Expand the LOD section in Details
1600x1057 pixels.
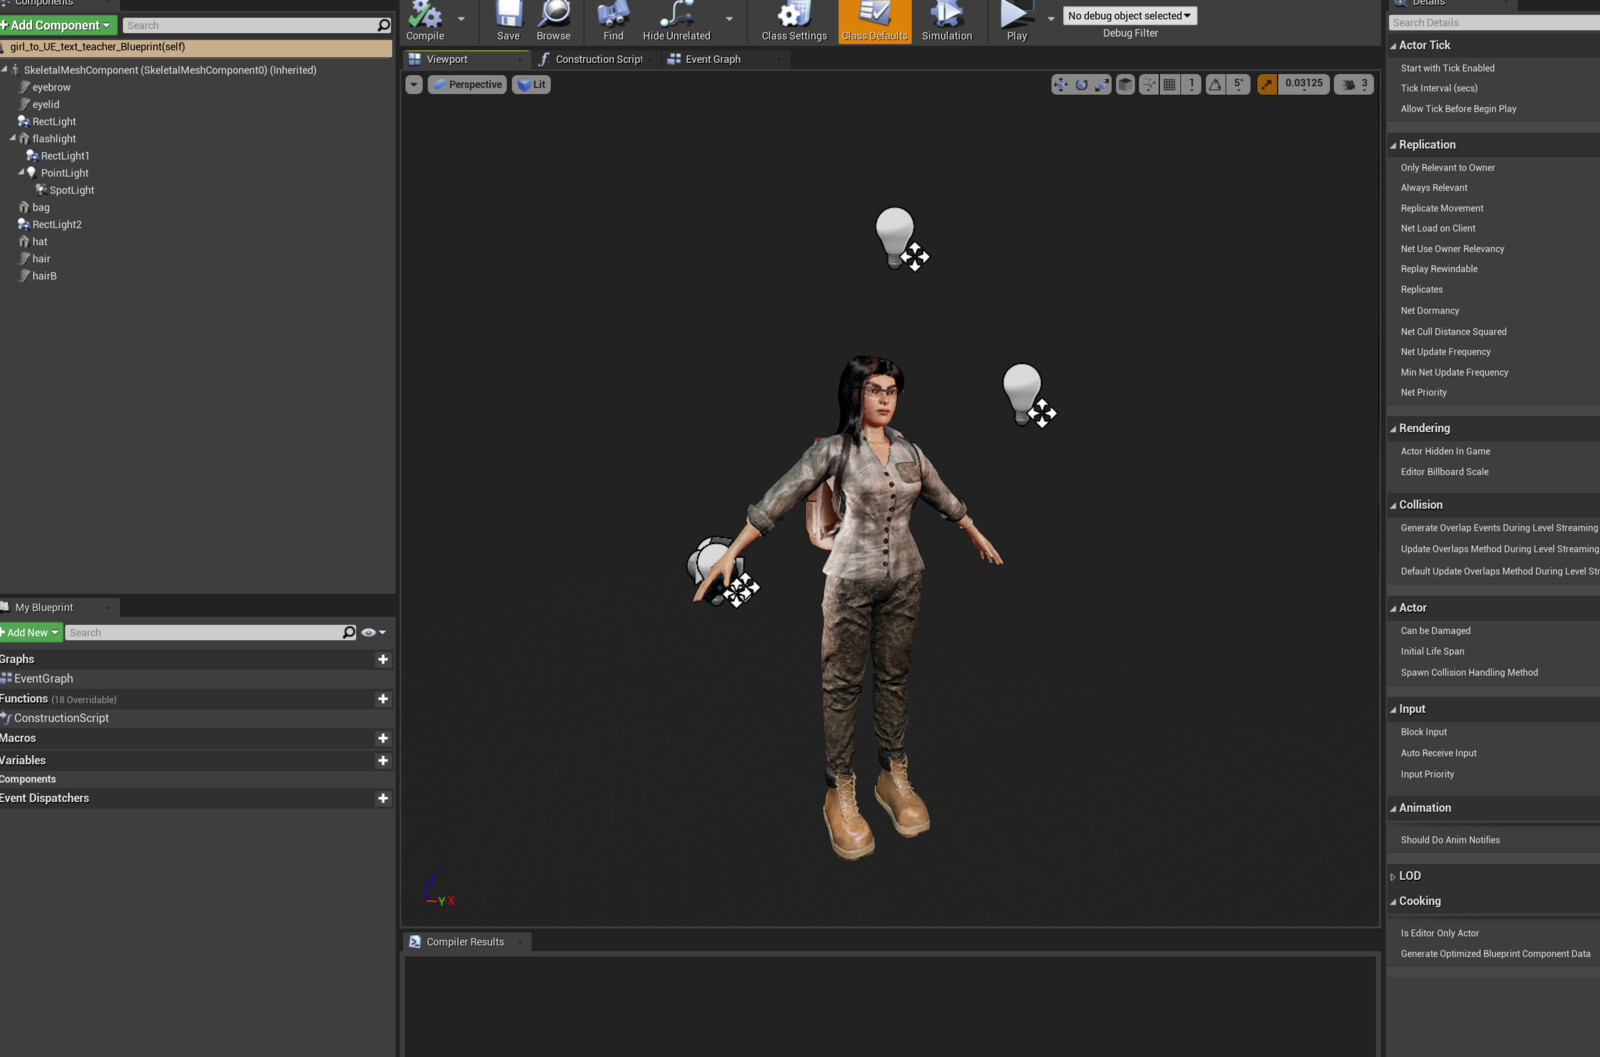coord(1392,877)
